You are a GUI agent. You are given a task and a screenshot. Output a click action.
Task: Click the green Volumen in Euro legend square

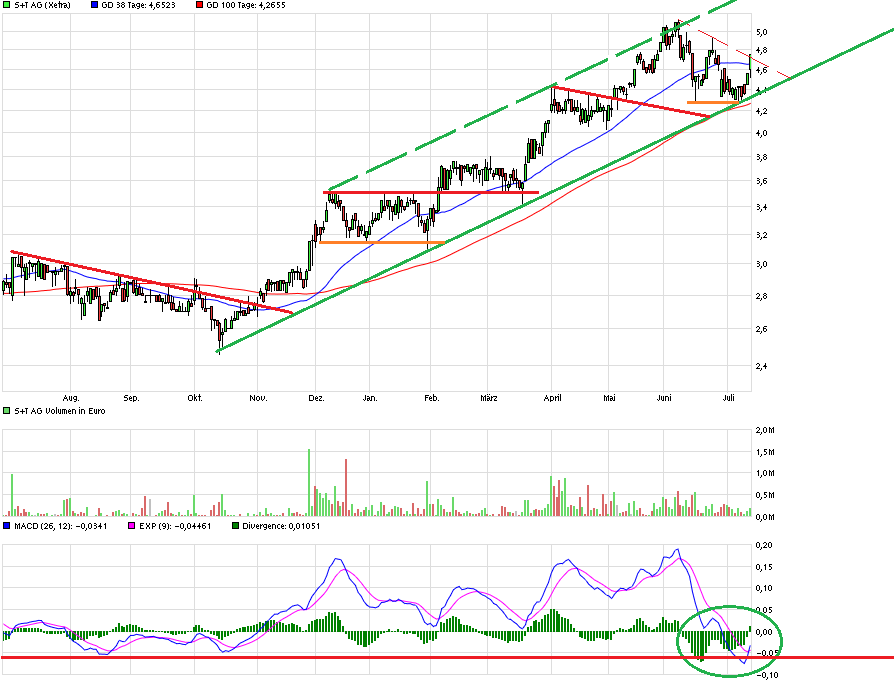click(x=8, y=409)
